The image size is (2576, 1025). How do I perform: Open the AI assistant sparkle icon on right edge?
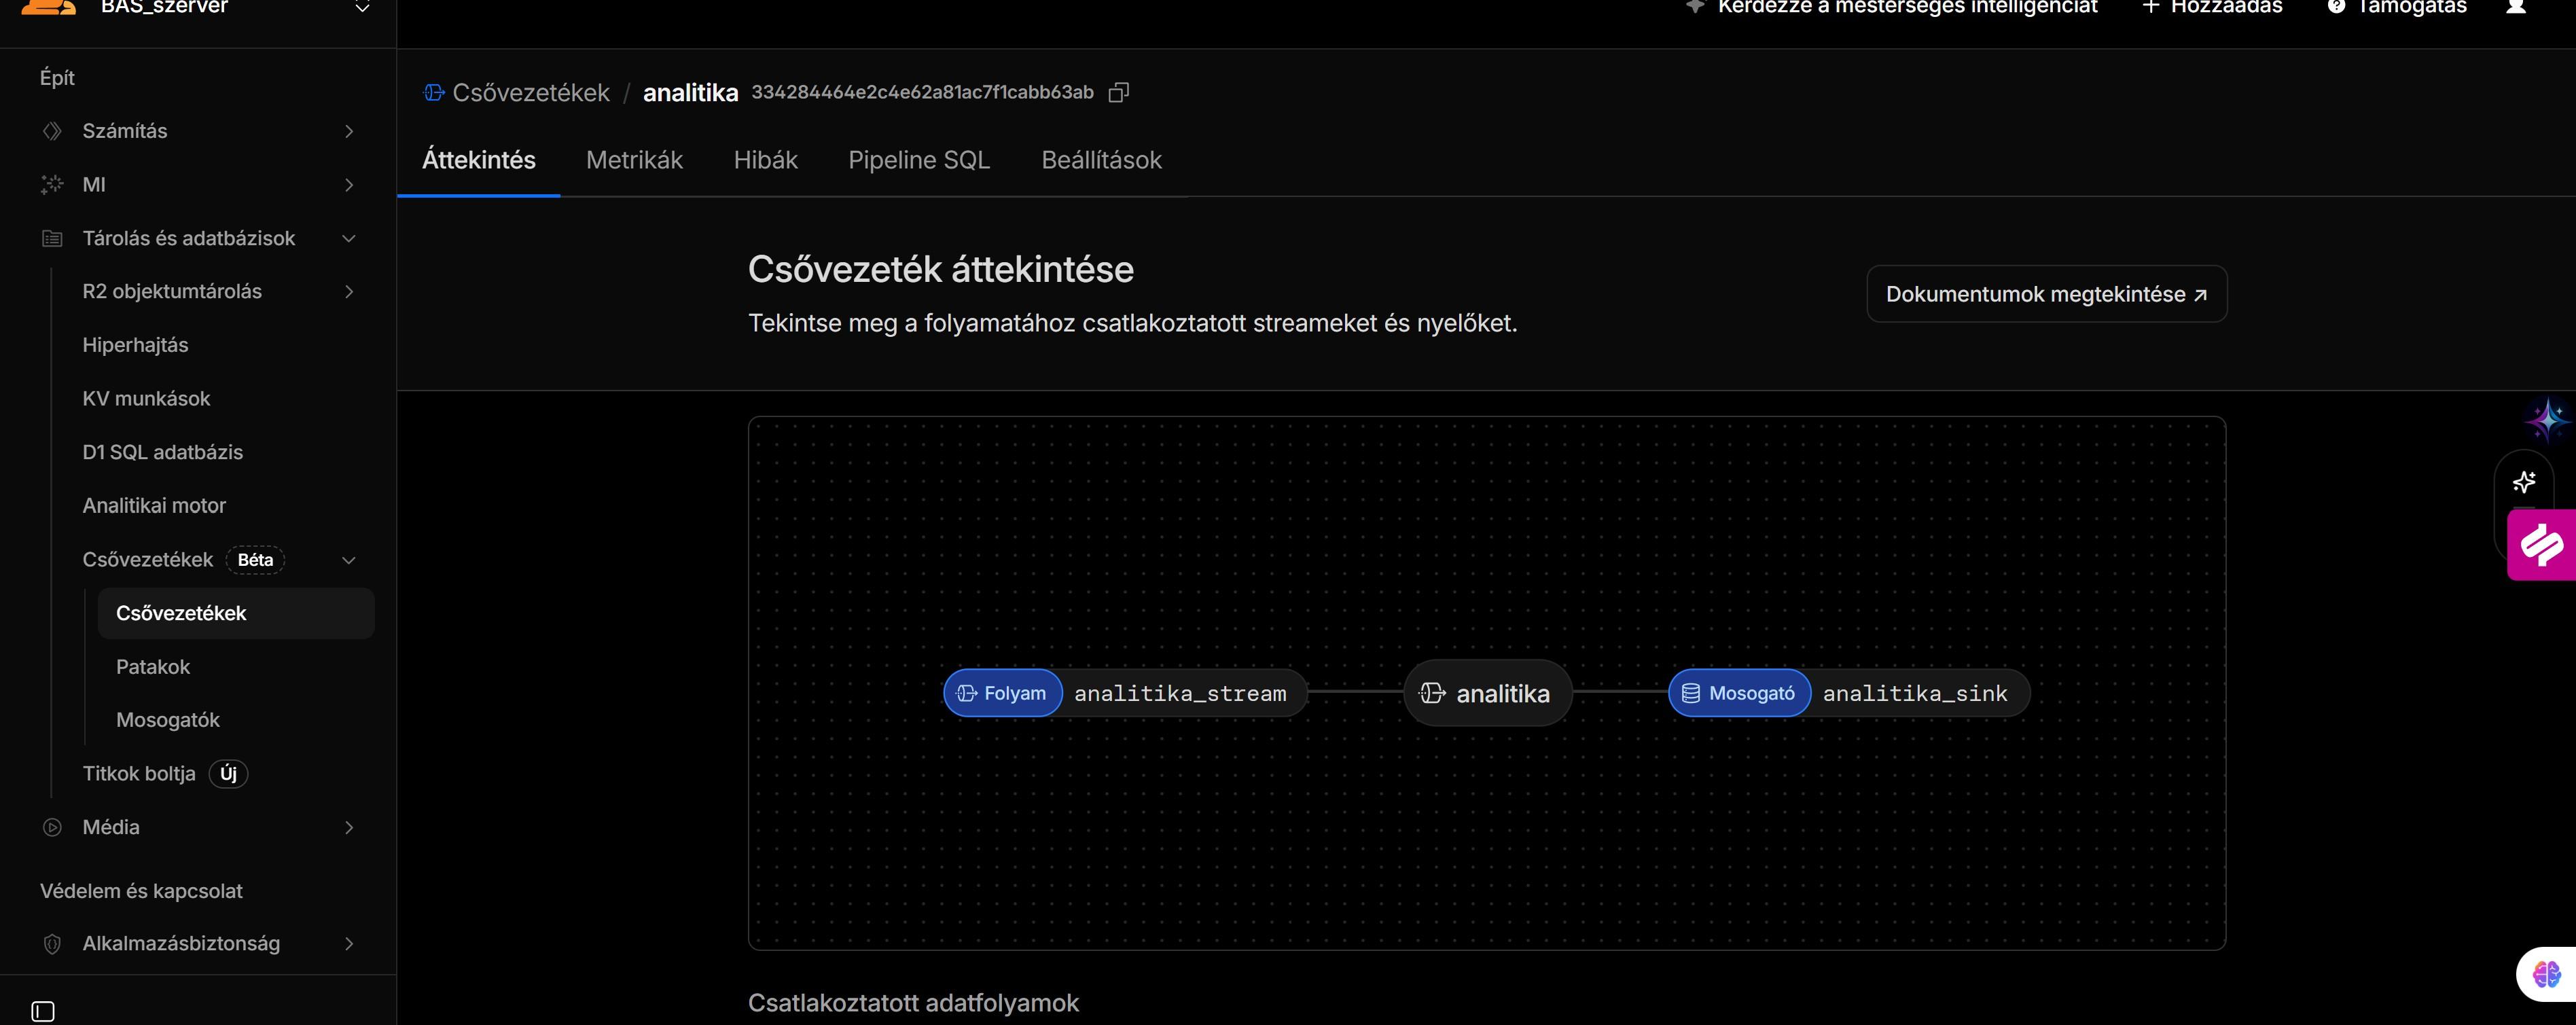[x=2525, y=482]
